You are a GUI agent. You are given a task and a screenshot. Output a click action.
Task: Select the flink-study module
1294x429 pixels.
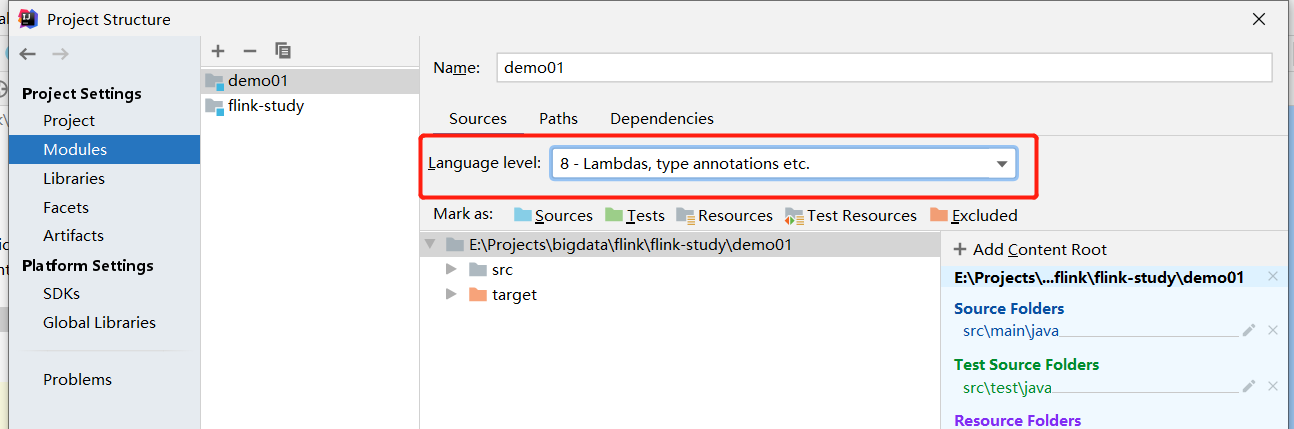coord(265,106)
